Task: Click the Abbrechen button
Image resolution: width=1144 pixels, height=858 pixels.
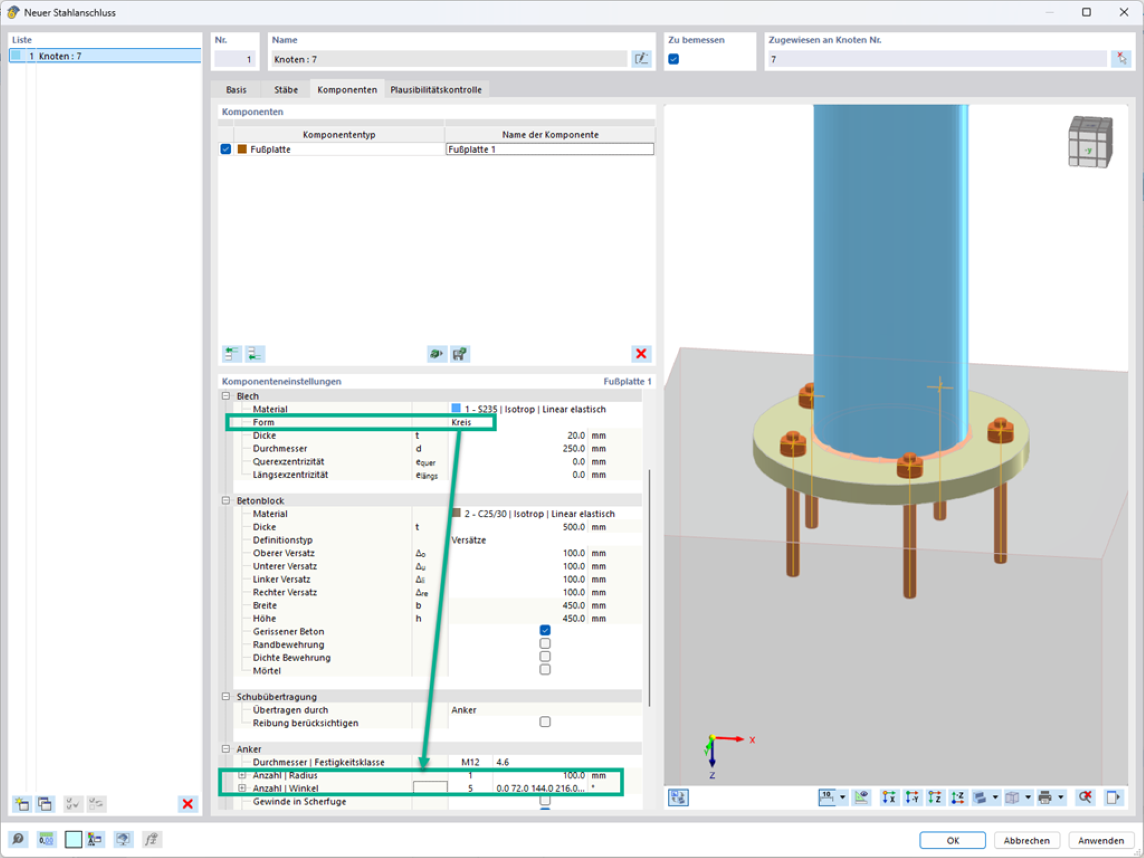Action: click(1027, 840)
